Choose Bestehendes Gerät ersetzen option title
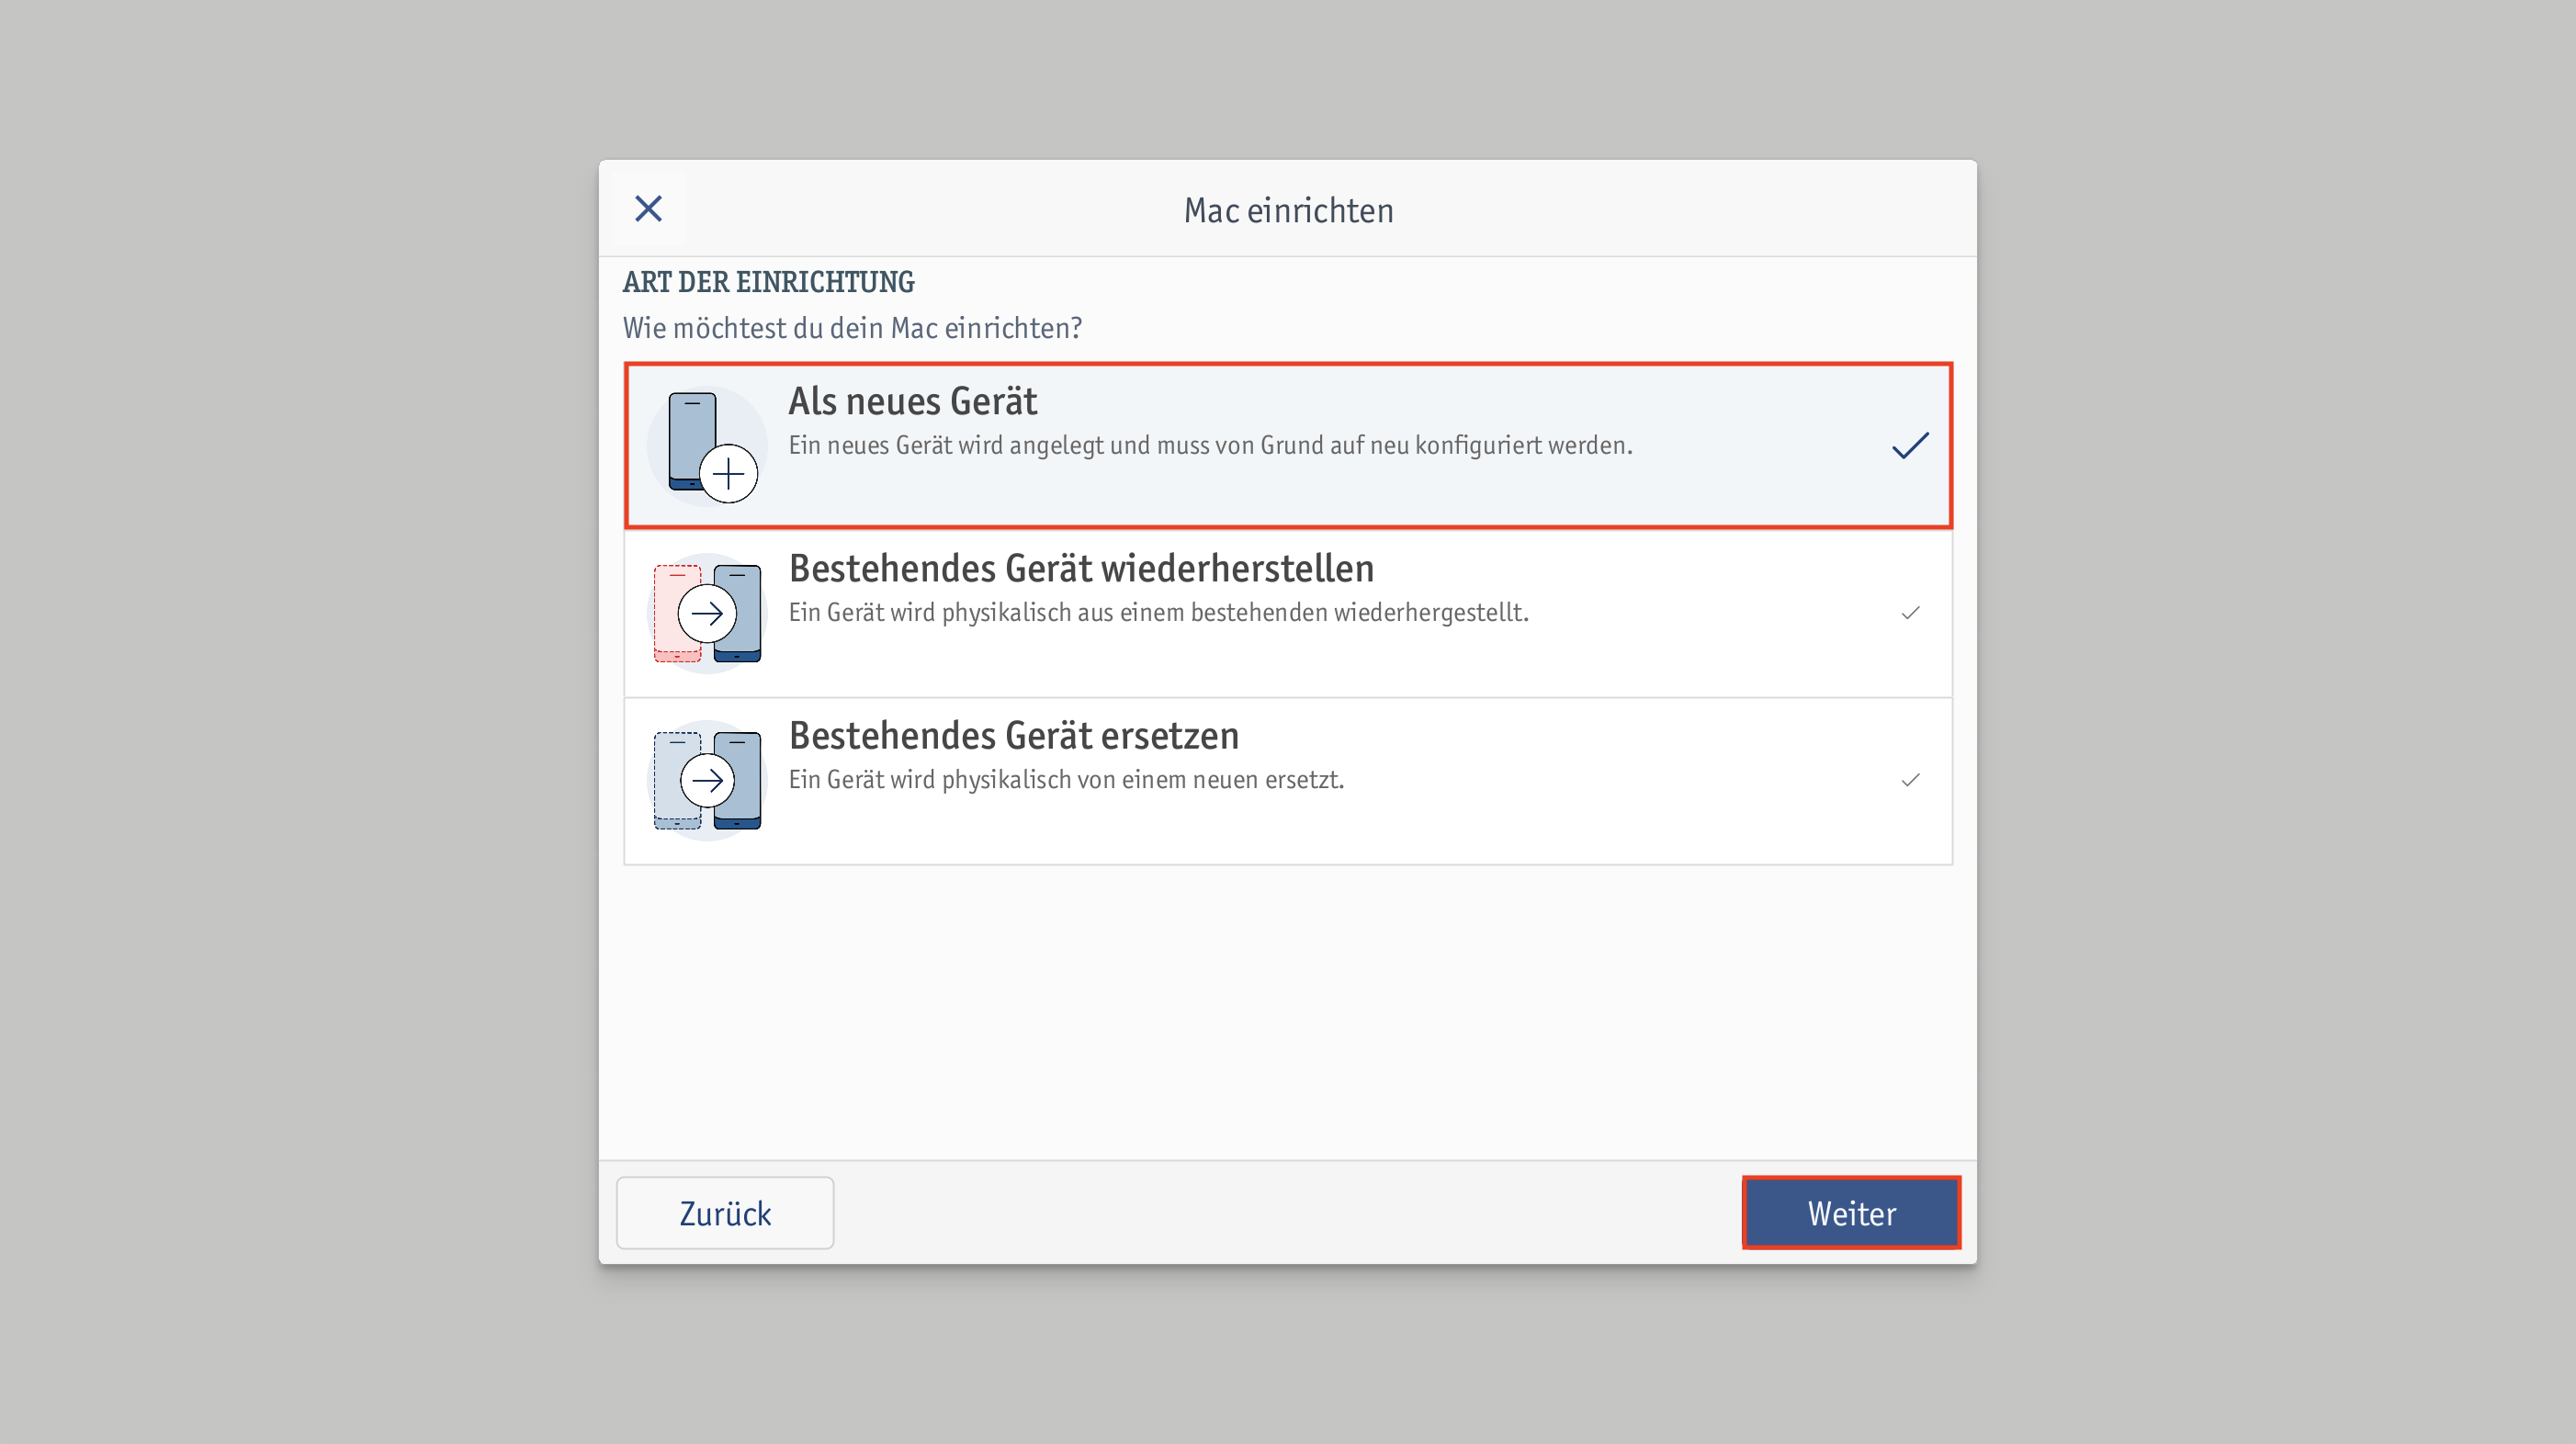This screenshot has height=1444, width=2576. click(1014, 735)
